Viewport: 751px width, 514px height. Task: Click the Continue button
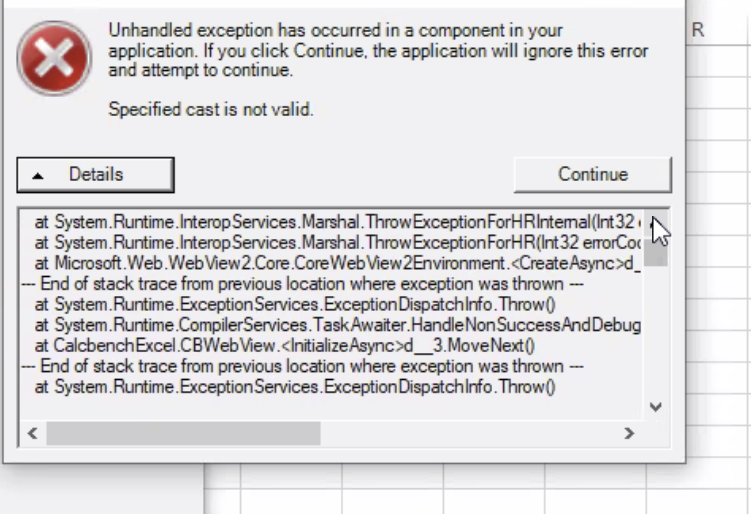(592, 174)
